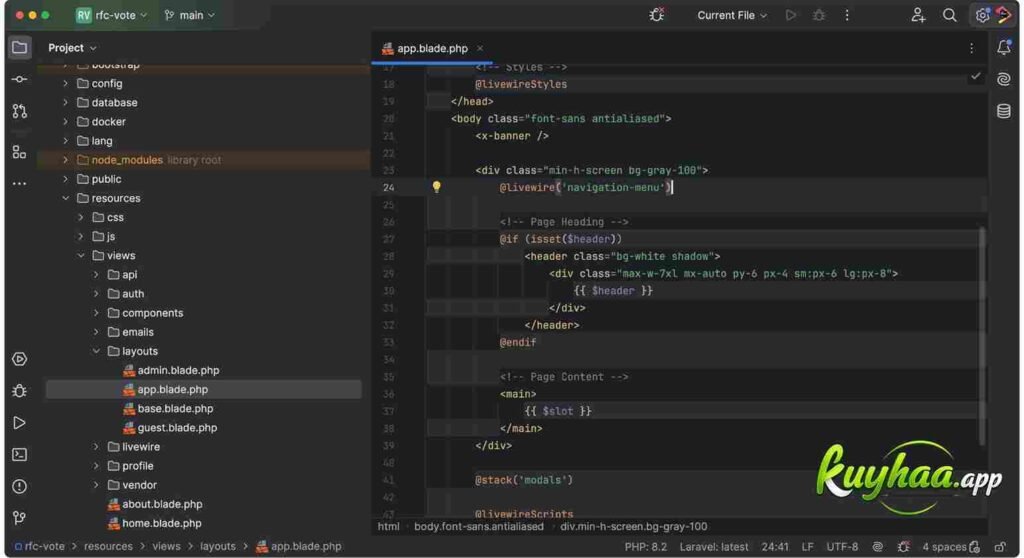Click the LF line separator indicator
This screenshot has width=1024, height=558.
click(807, 547)
